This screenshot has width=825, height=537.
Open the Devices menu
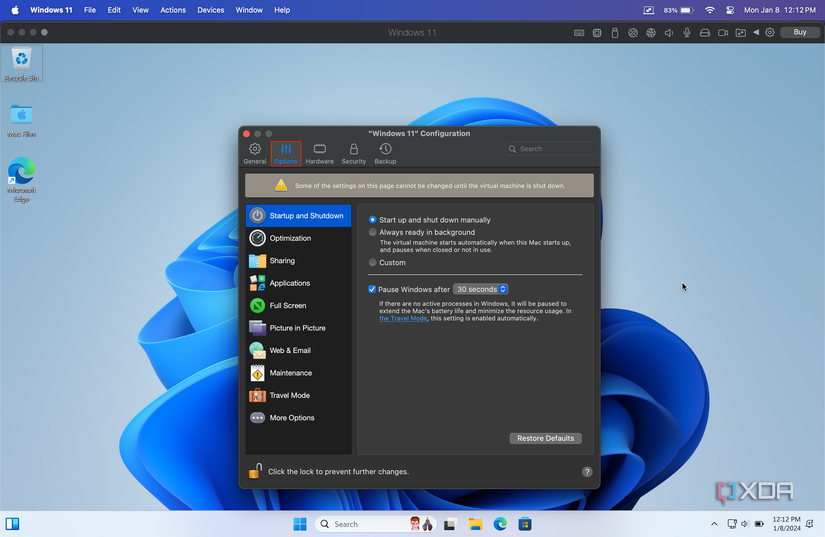coord(210,10)
